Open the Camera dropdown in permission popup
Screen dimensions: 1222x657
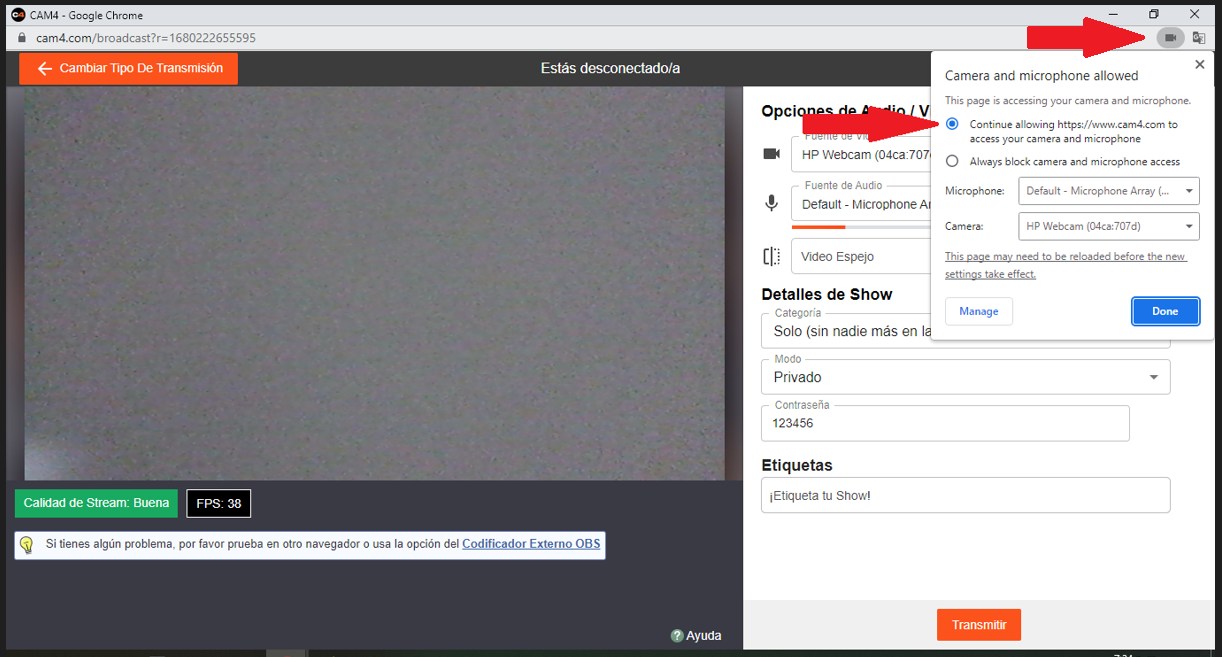click(x=1108, y=226)
